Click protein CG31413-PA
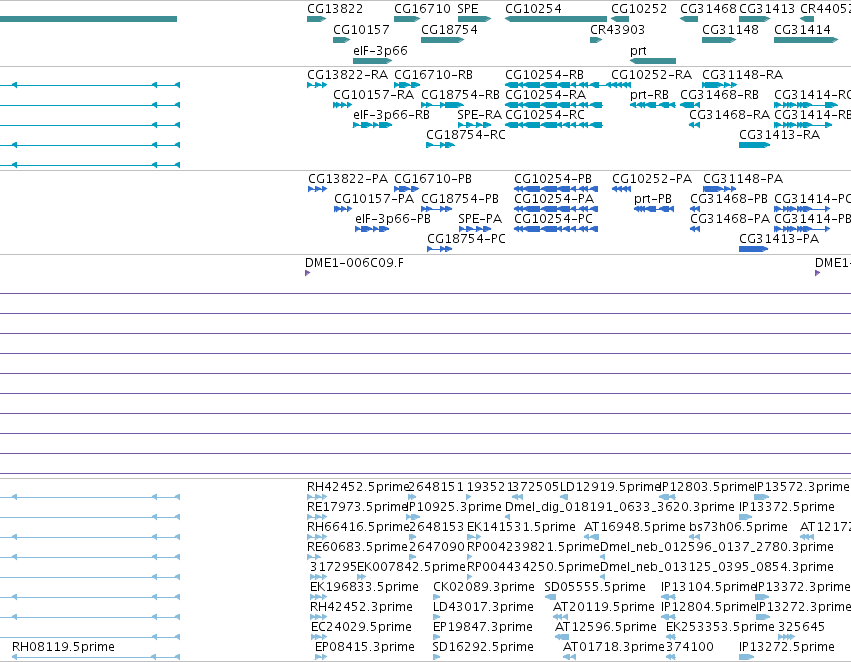This screenshot has width=851, height=662. pyautogui.click(x=754, y=249)
